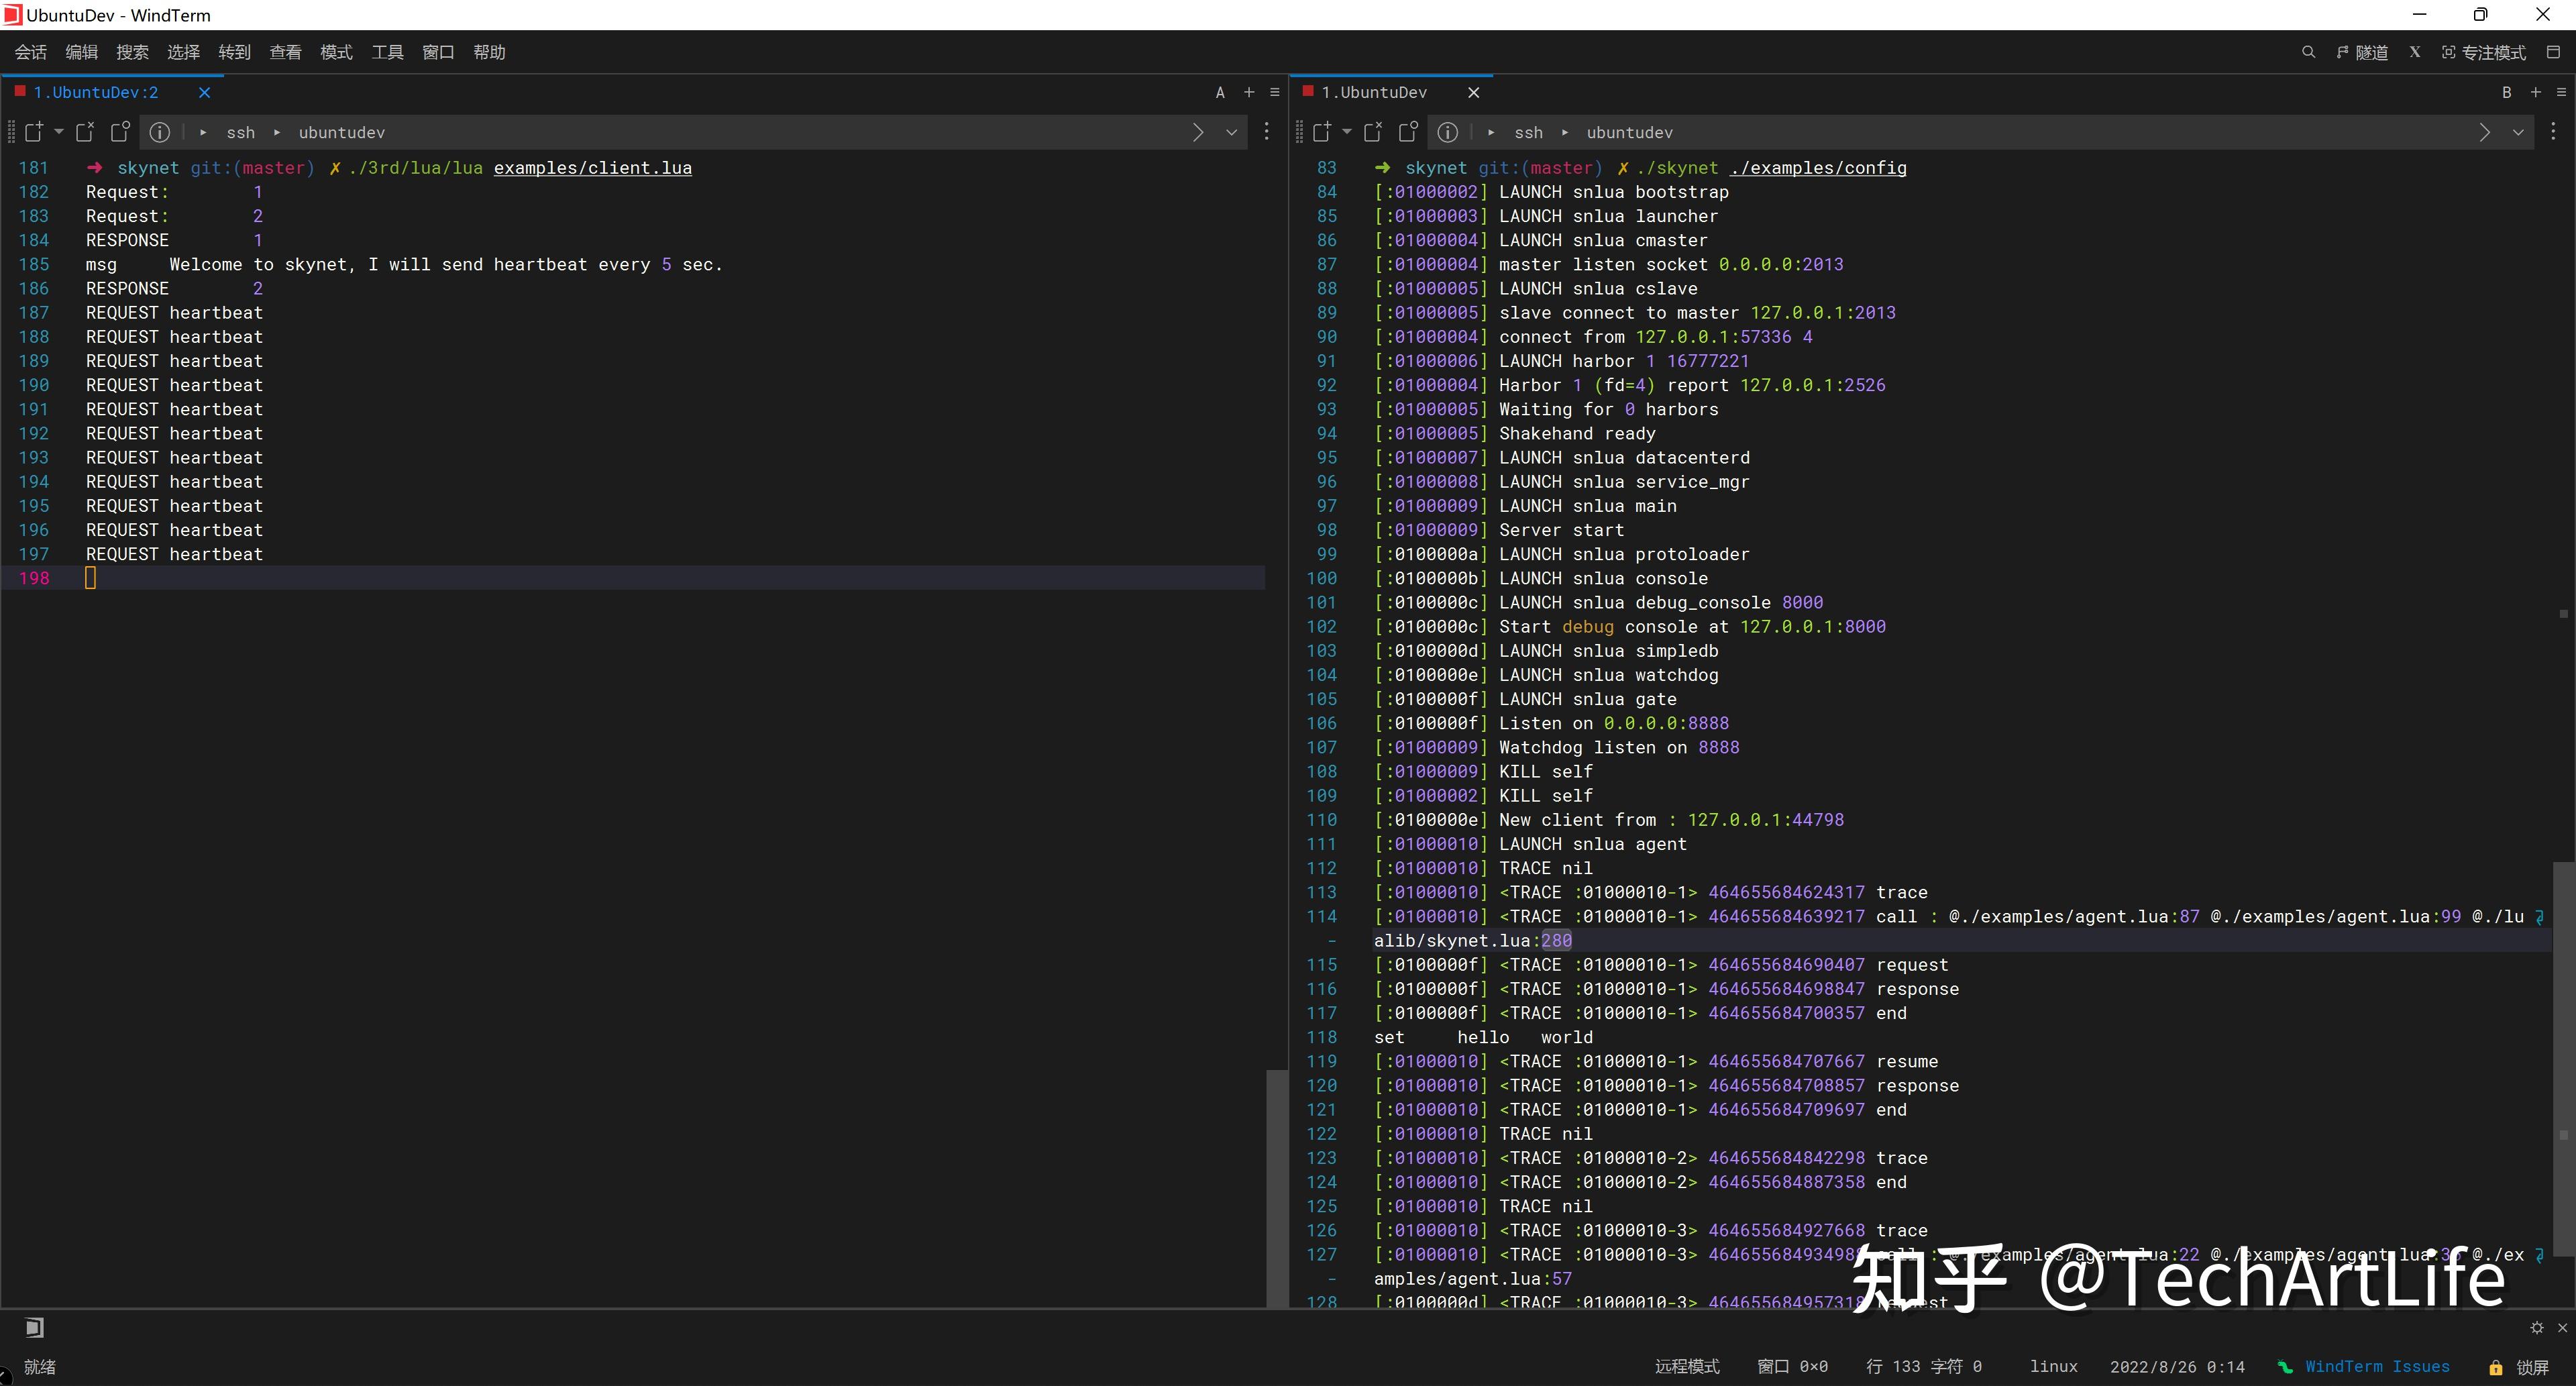
Task: Click duplicate session icon in left pane toolbar
Action: click(x=121, y=132)
